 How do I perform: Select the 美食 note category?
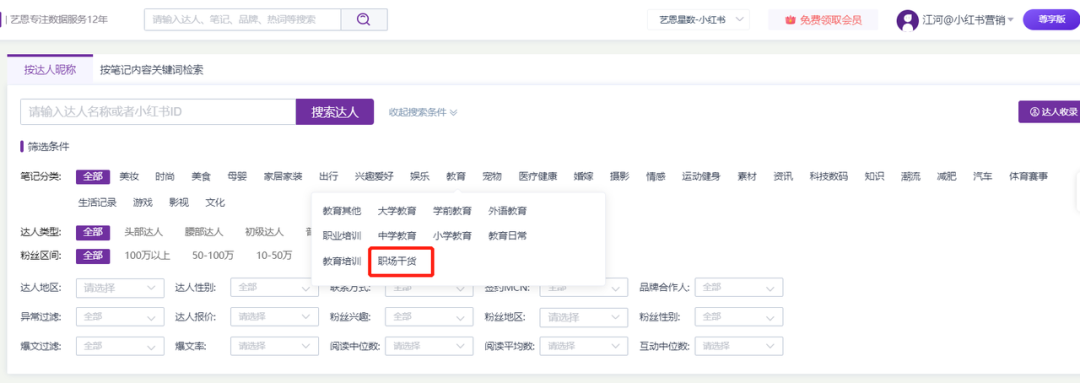point(201,176)
